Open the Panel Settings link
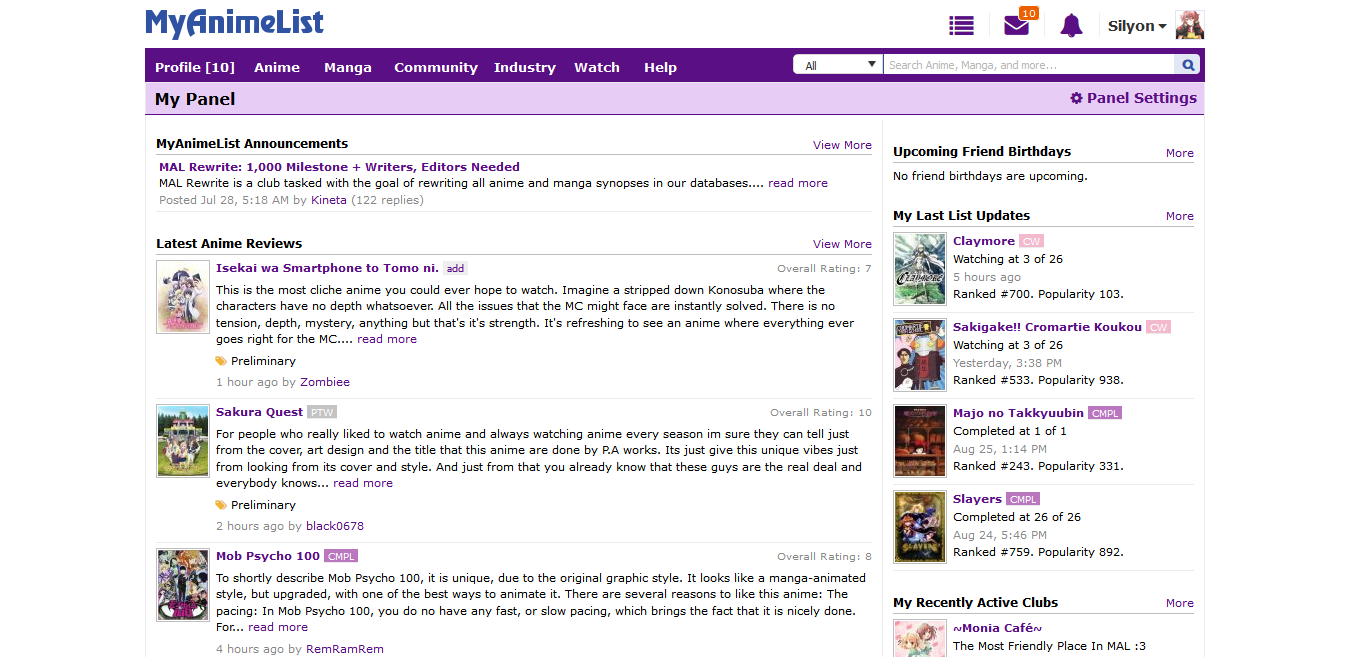1349x657 pixels. pyautogui.click(x=1133, y=98)
